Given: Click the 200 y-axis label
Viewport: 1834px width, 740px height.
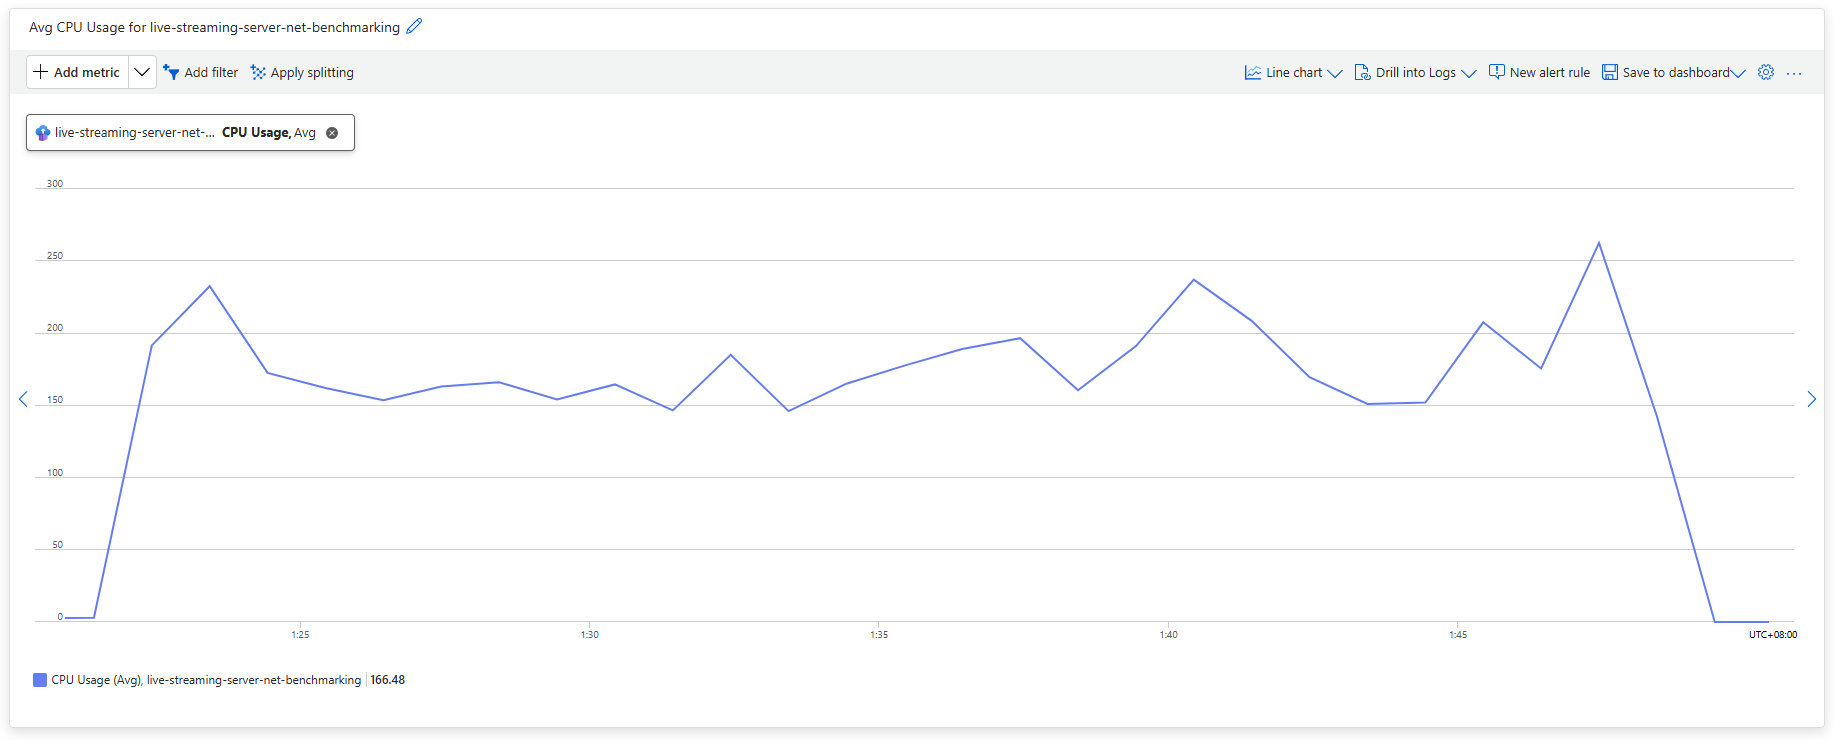Looking at the screenshot, I should pyautogui.click(x=55, y=328).
